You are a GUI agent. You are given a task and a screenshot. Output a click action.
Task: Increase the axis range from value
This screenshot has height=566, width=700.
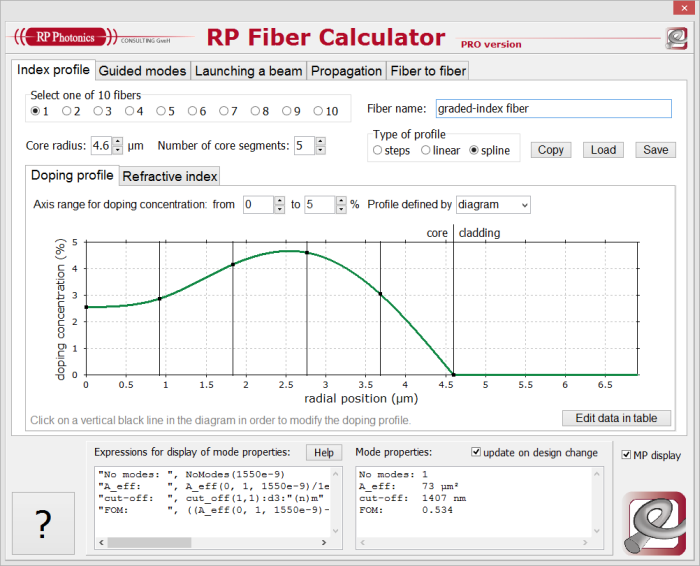pos(279,200)
